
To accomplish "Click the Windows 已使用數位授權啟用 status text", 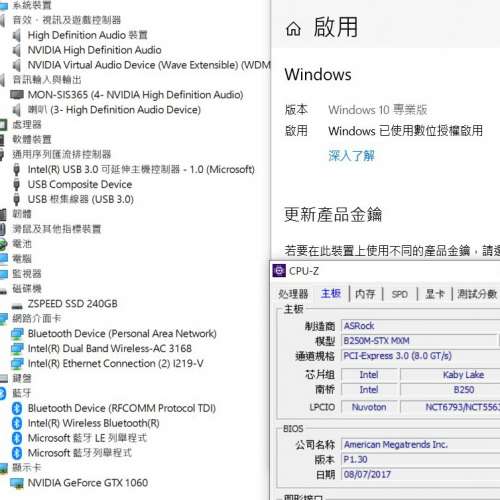I will tap(406, 131).
